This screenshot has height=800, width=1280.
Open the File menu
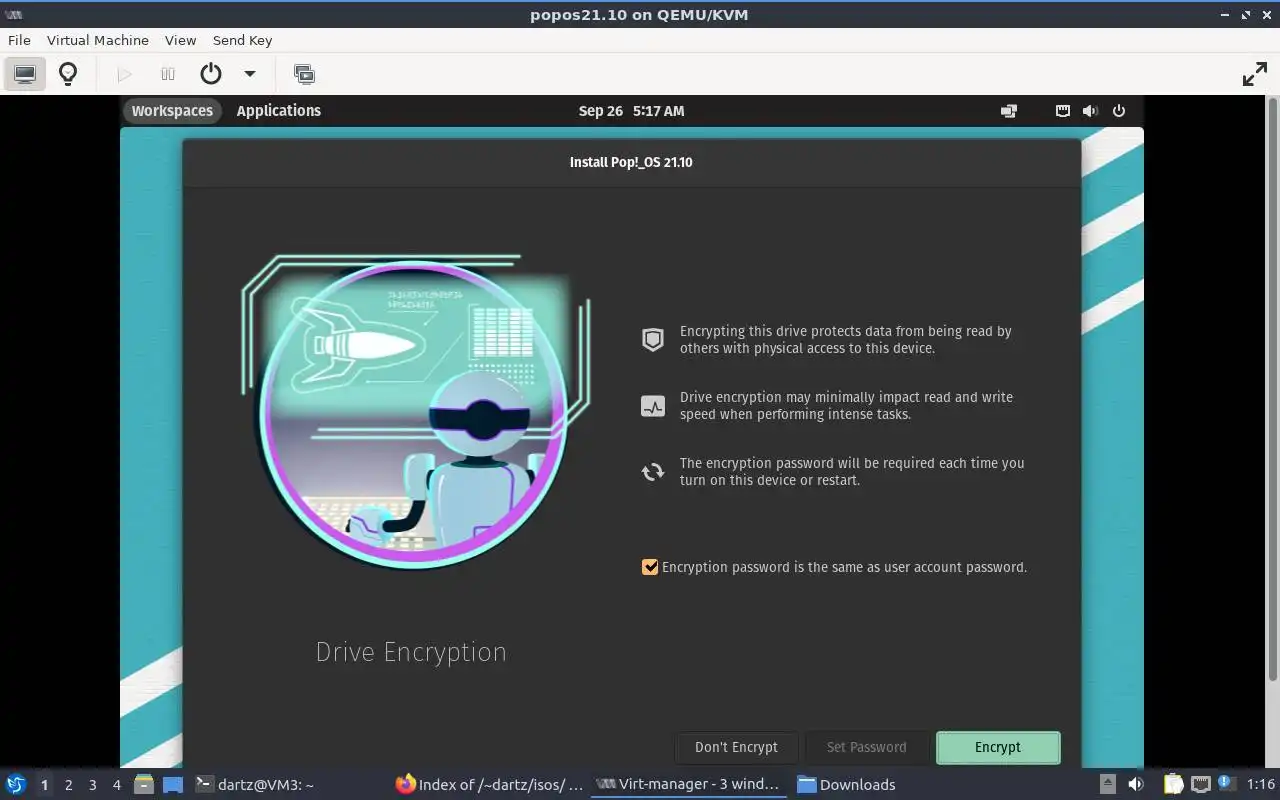tap(19, 40)
